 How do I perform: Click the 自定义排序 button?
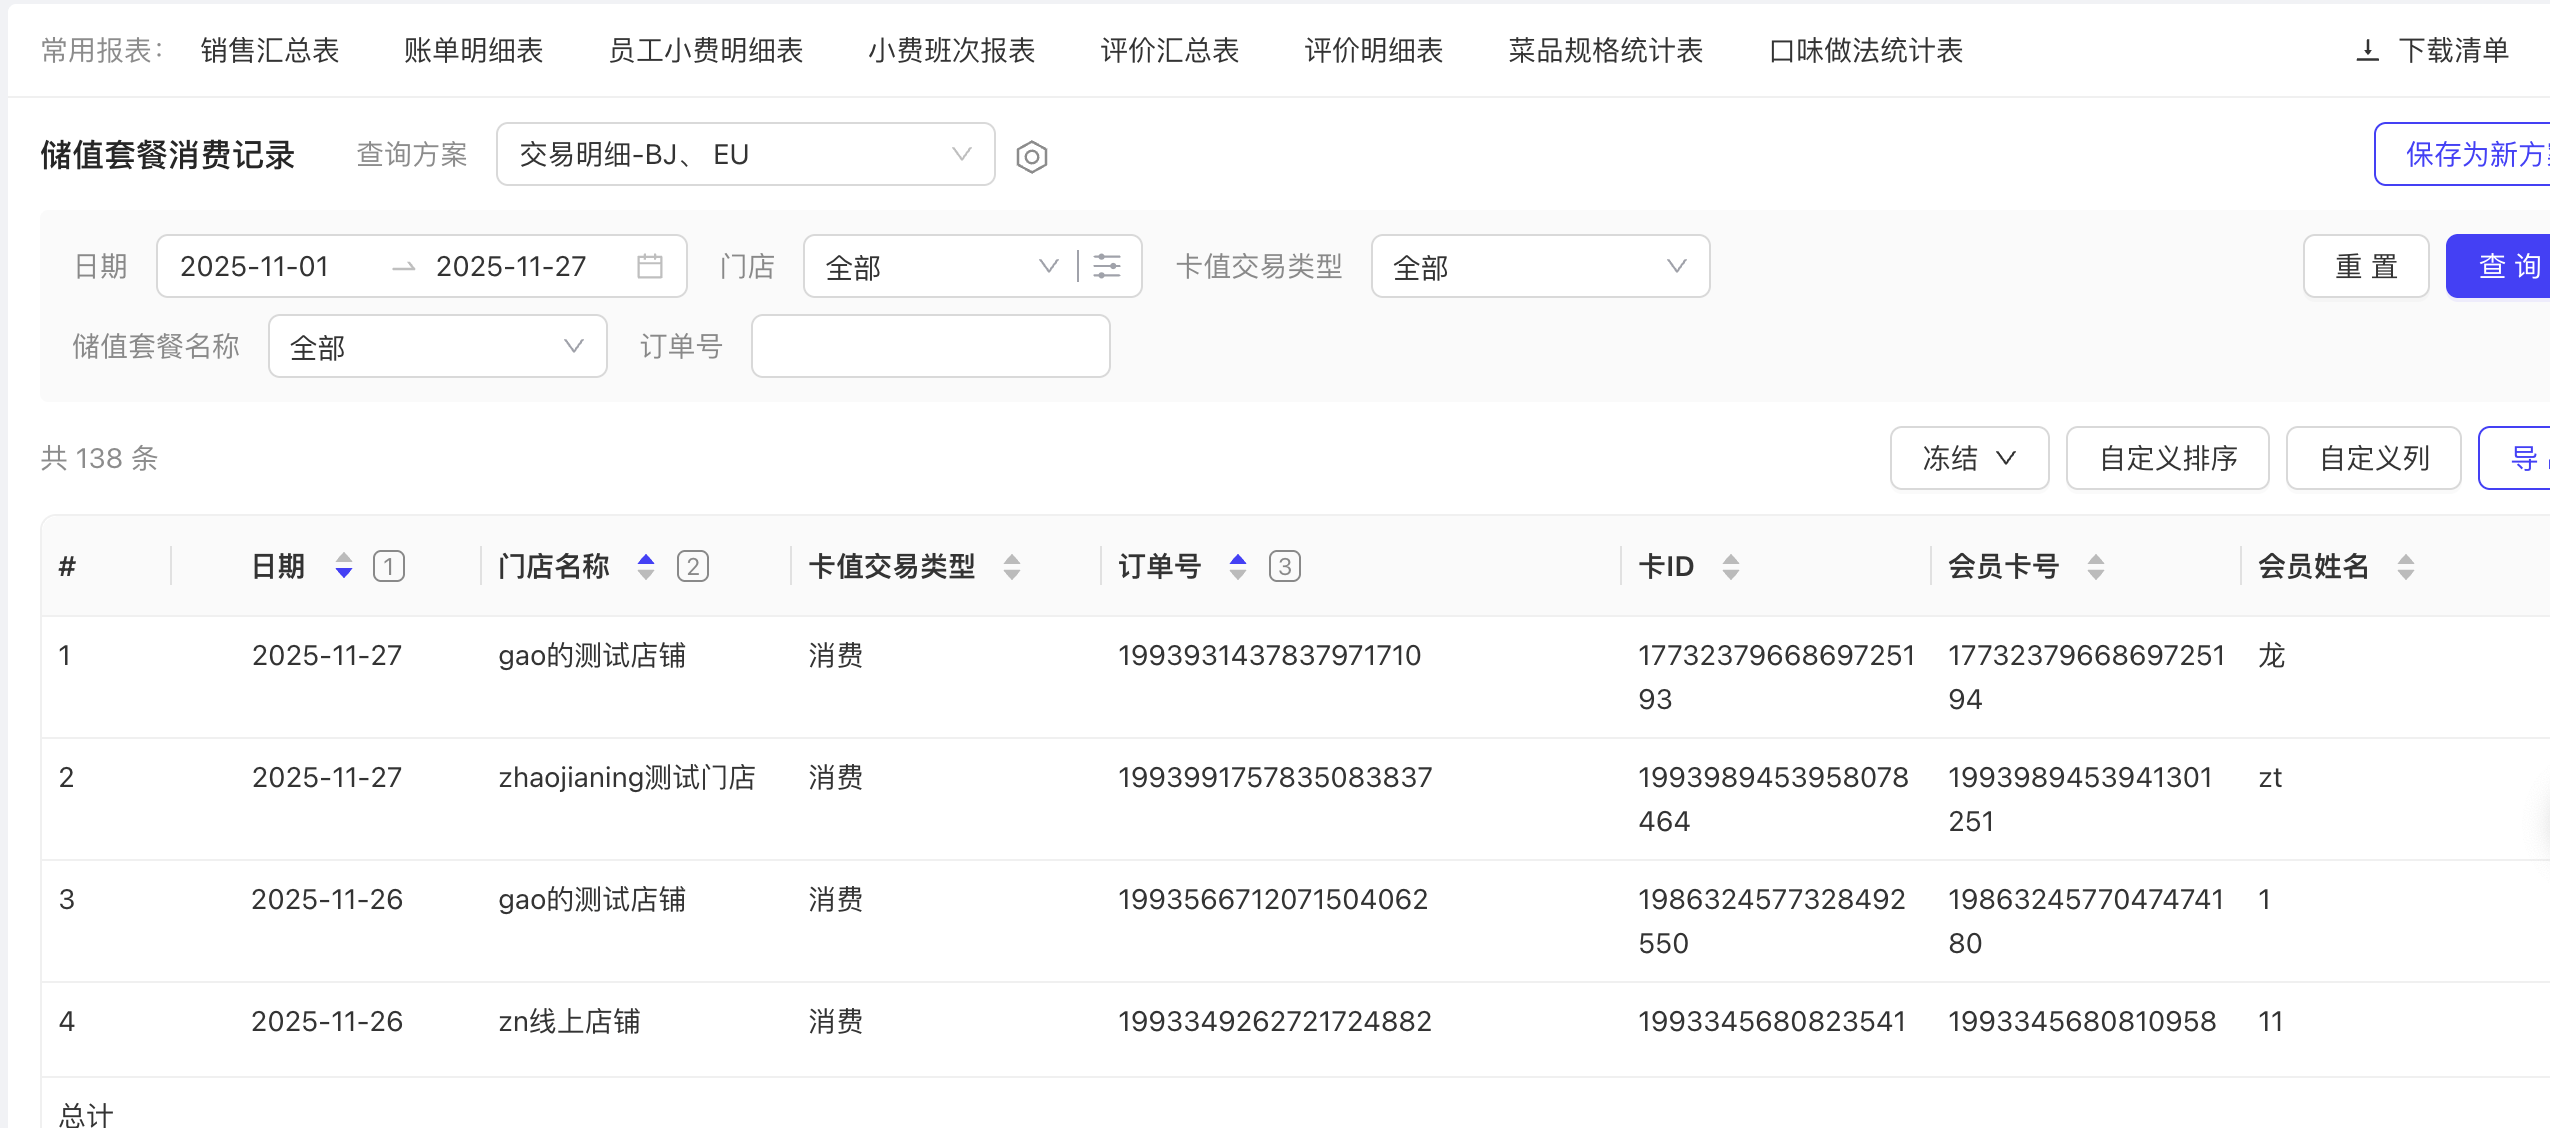pos(2167,458)
